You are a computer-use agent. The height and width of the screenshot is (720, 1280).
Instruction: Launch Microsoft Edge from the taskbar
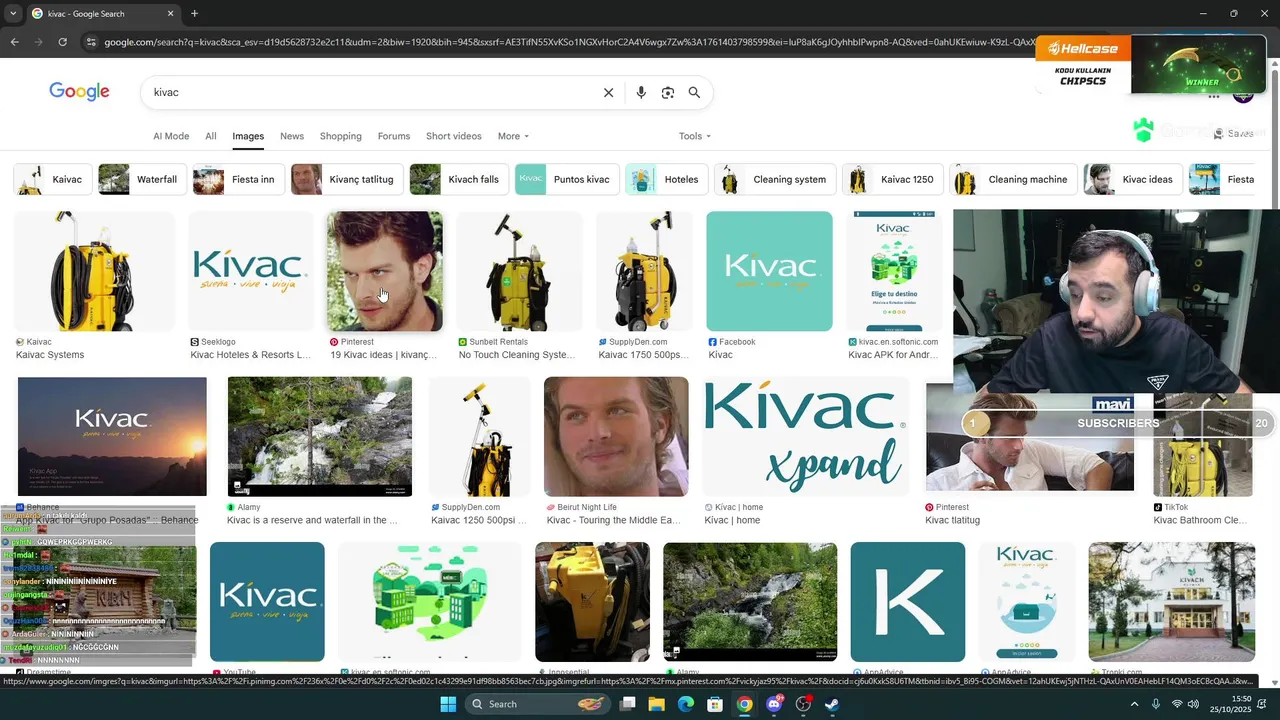(x=686, y=704)
